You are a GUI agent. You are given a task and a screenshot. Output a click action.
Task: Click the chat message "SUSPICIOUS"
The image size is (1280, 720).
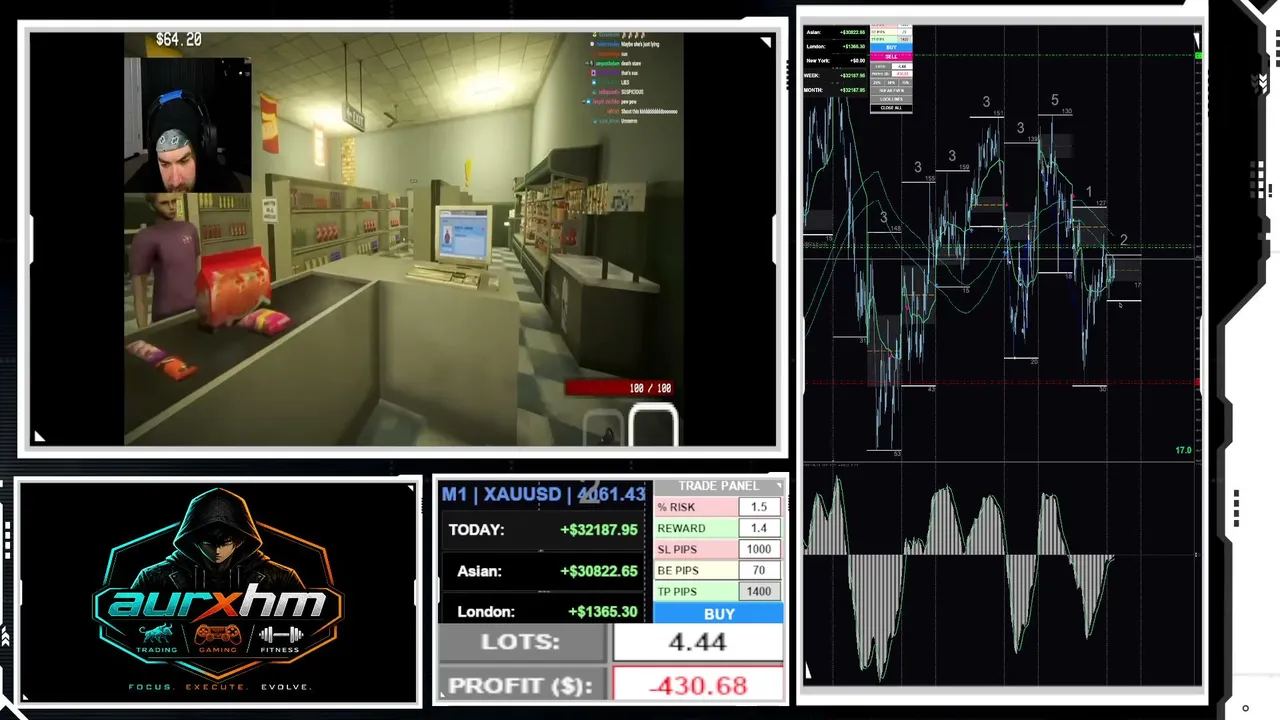click(632, 92)
